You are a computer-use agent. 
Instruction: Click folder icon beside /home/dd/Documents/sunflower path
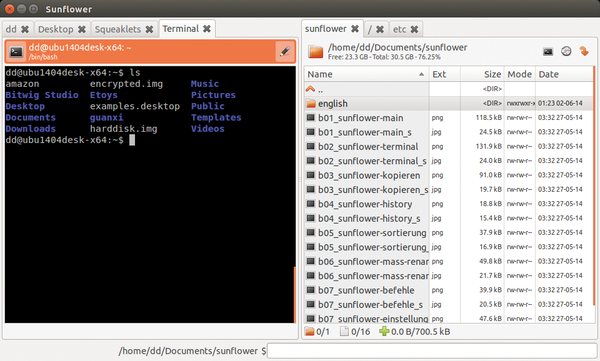pos(316,51)
